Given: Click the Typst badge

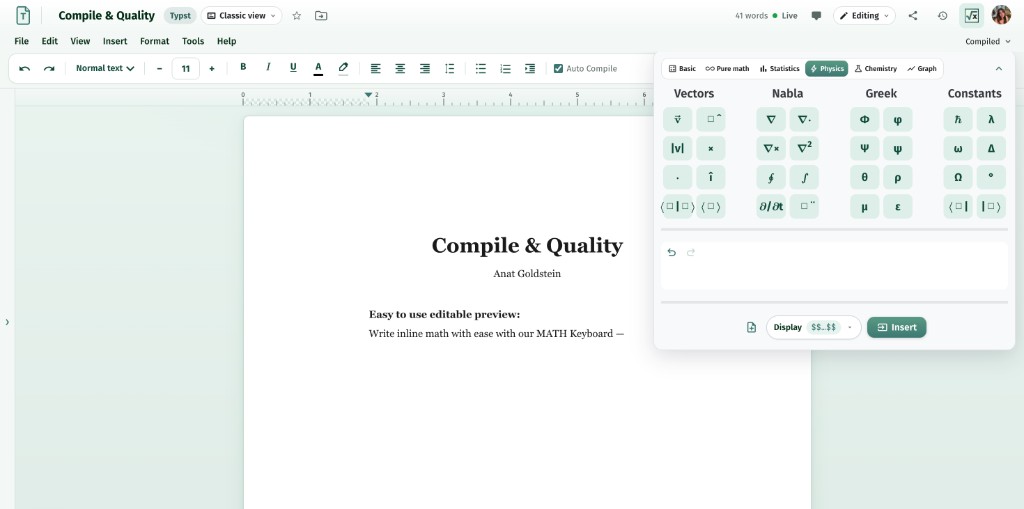Looking at the screenshot, I should point(180,16).
